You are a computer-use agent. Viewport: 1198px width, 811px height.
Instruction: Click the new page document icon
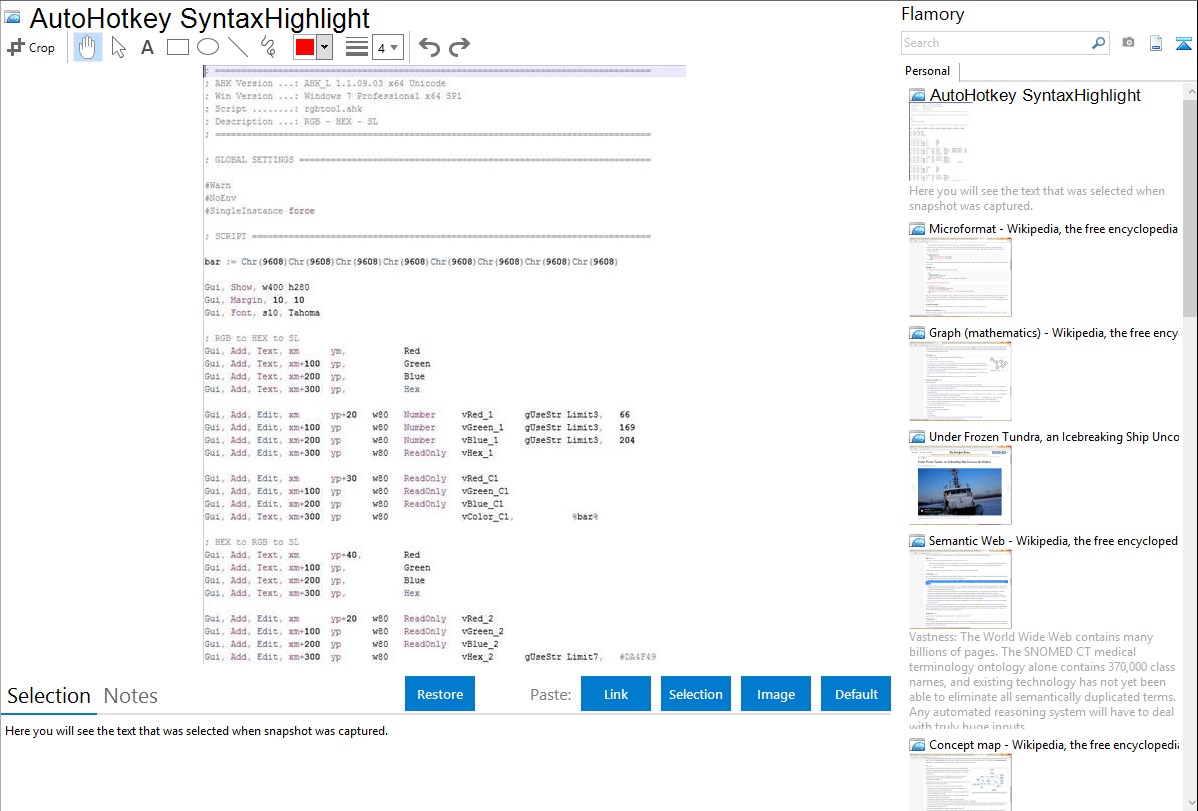click(1156, 43)
